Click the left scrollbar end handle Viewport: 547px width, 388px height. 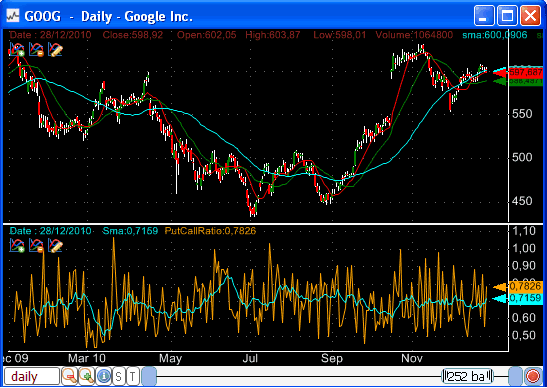coord(149,376)
